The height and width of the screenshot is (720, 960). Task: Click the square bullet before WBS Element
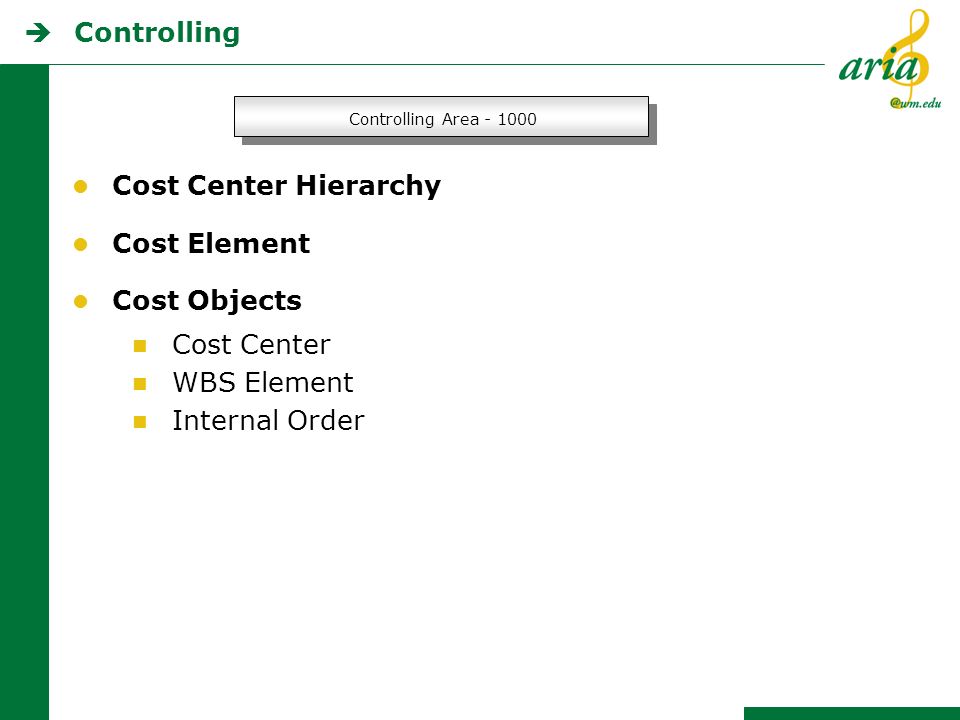tap(140, 384)
